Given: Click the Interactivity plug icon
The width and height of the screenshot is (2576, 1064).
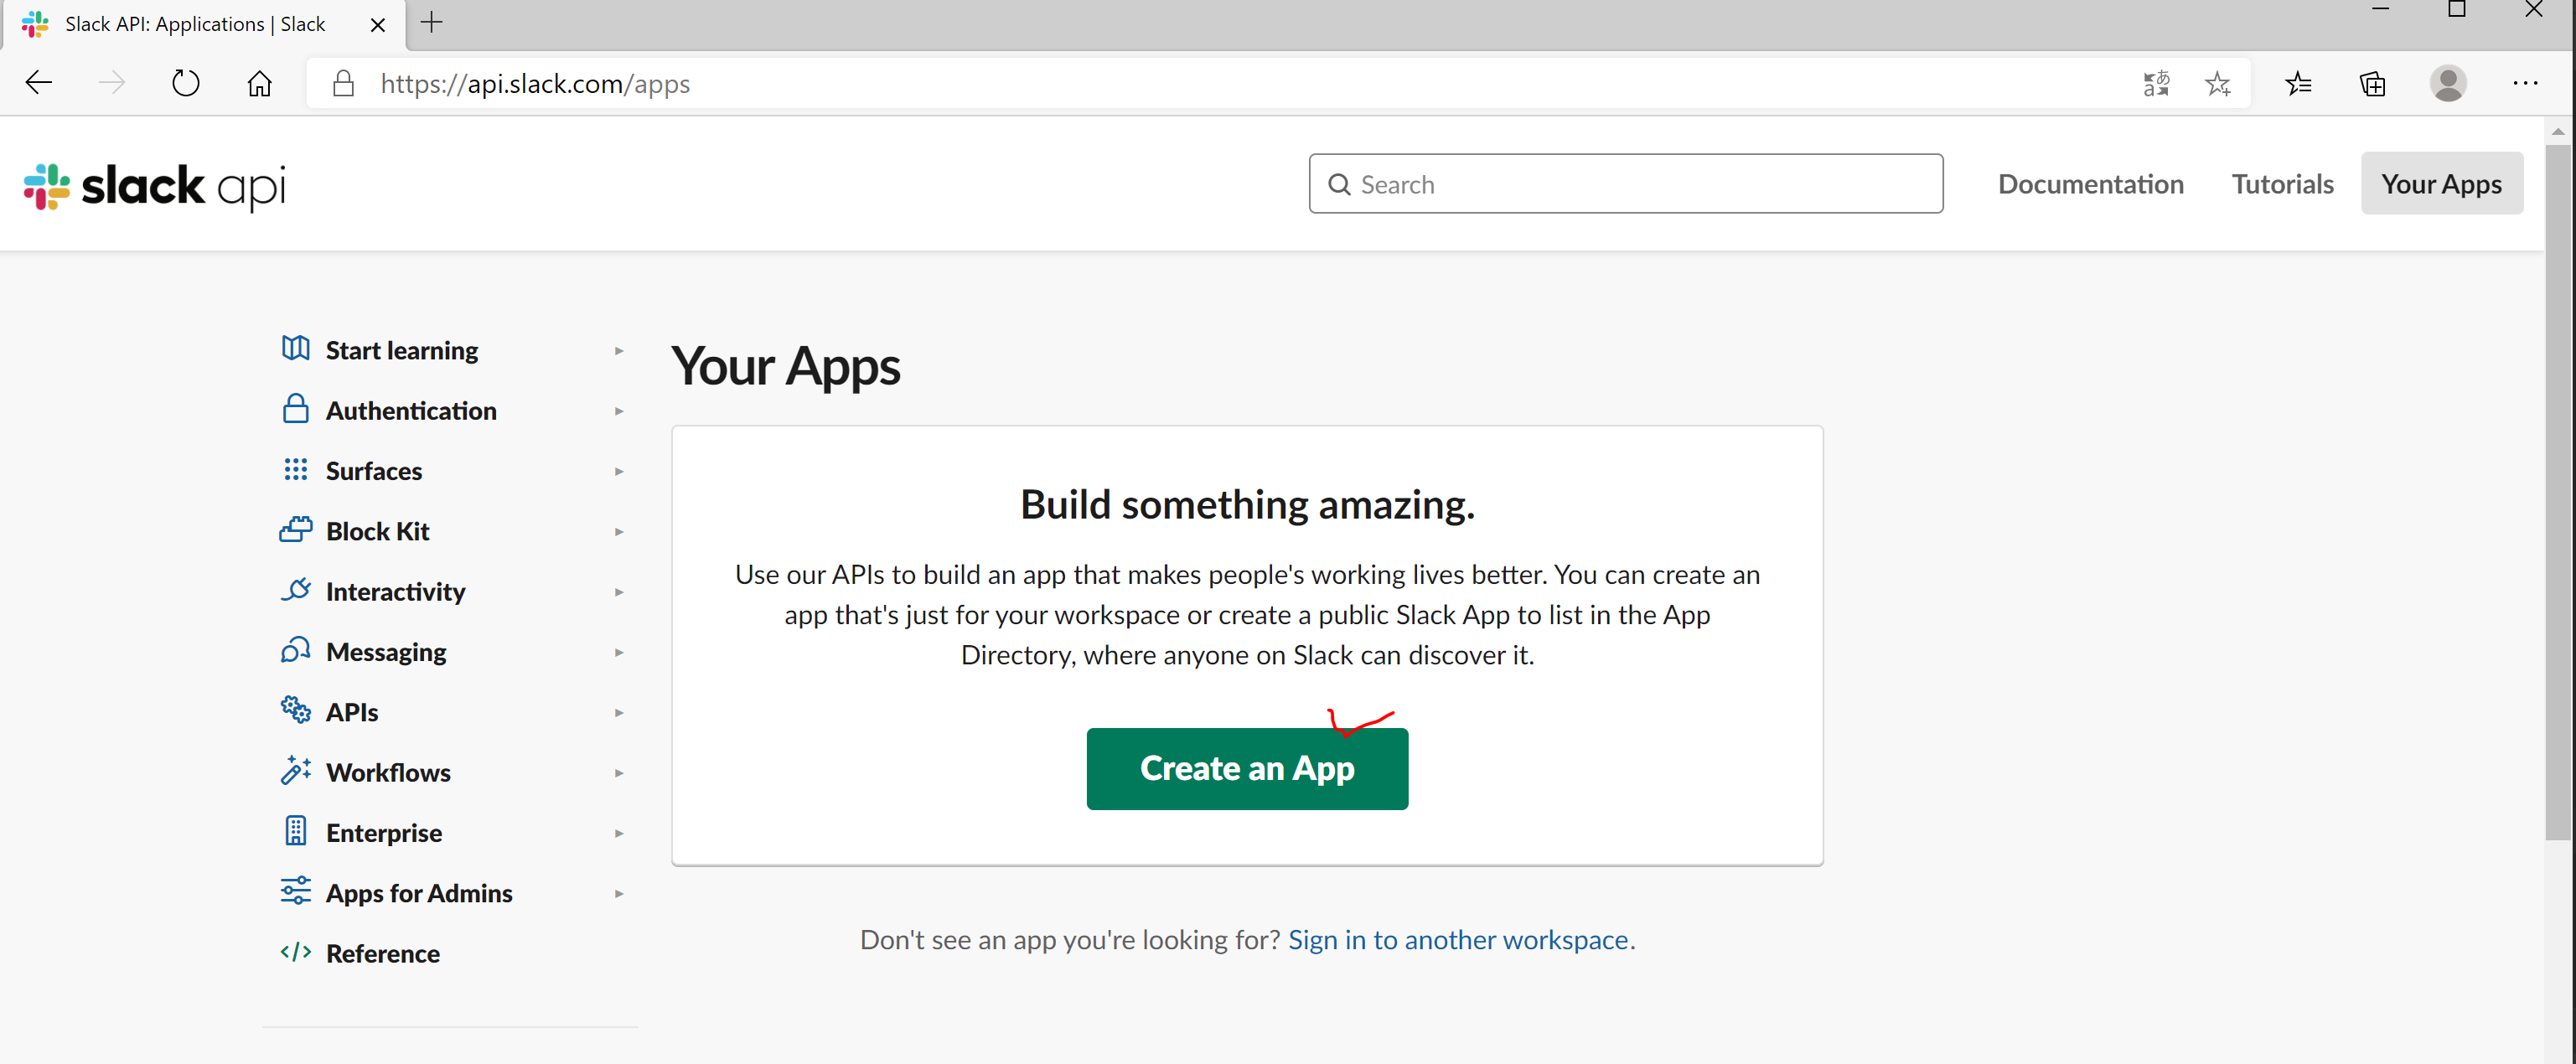Looking at the screenshot, I should tap(295, 590).
